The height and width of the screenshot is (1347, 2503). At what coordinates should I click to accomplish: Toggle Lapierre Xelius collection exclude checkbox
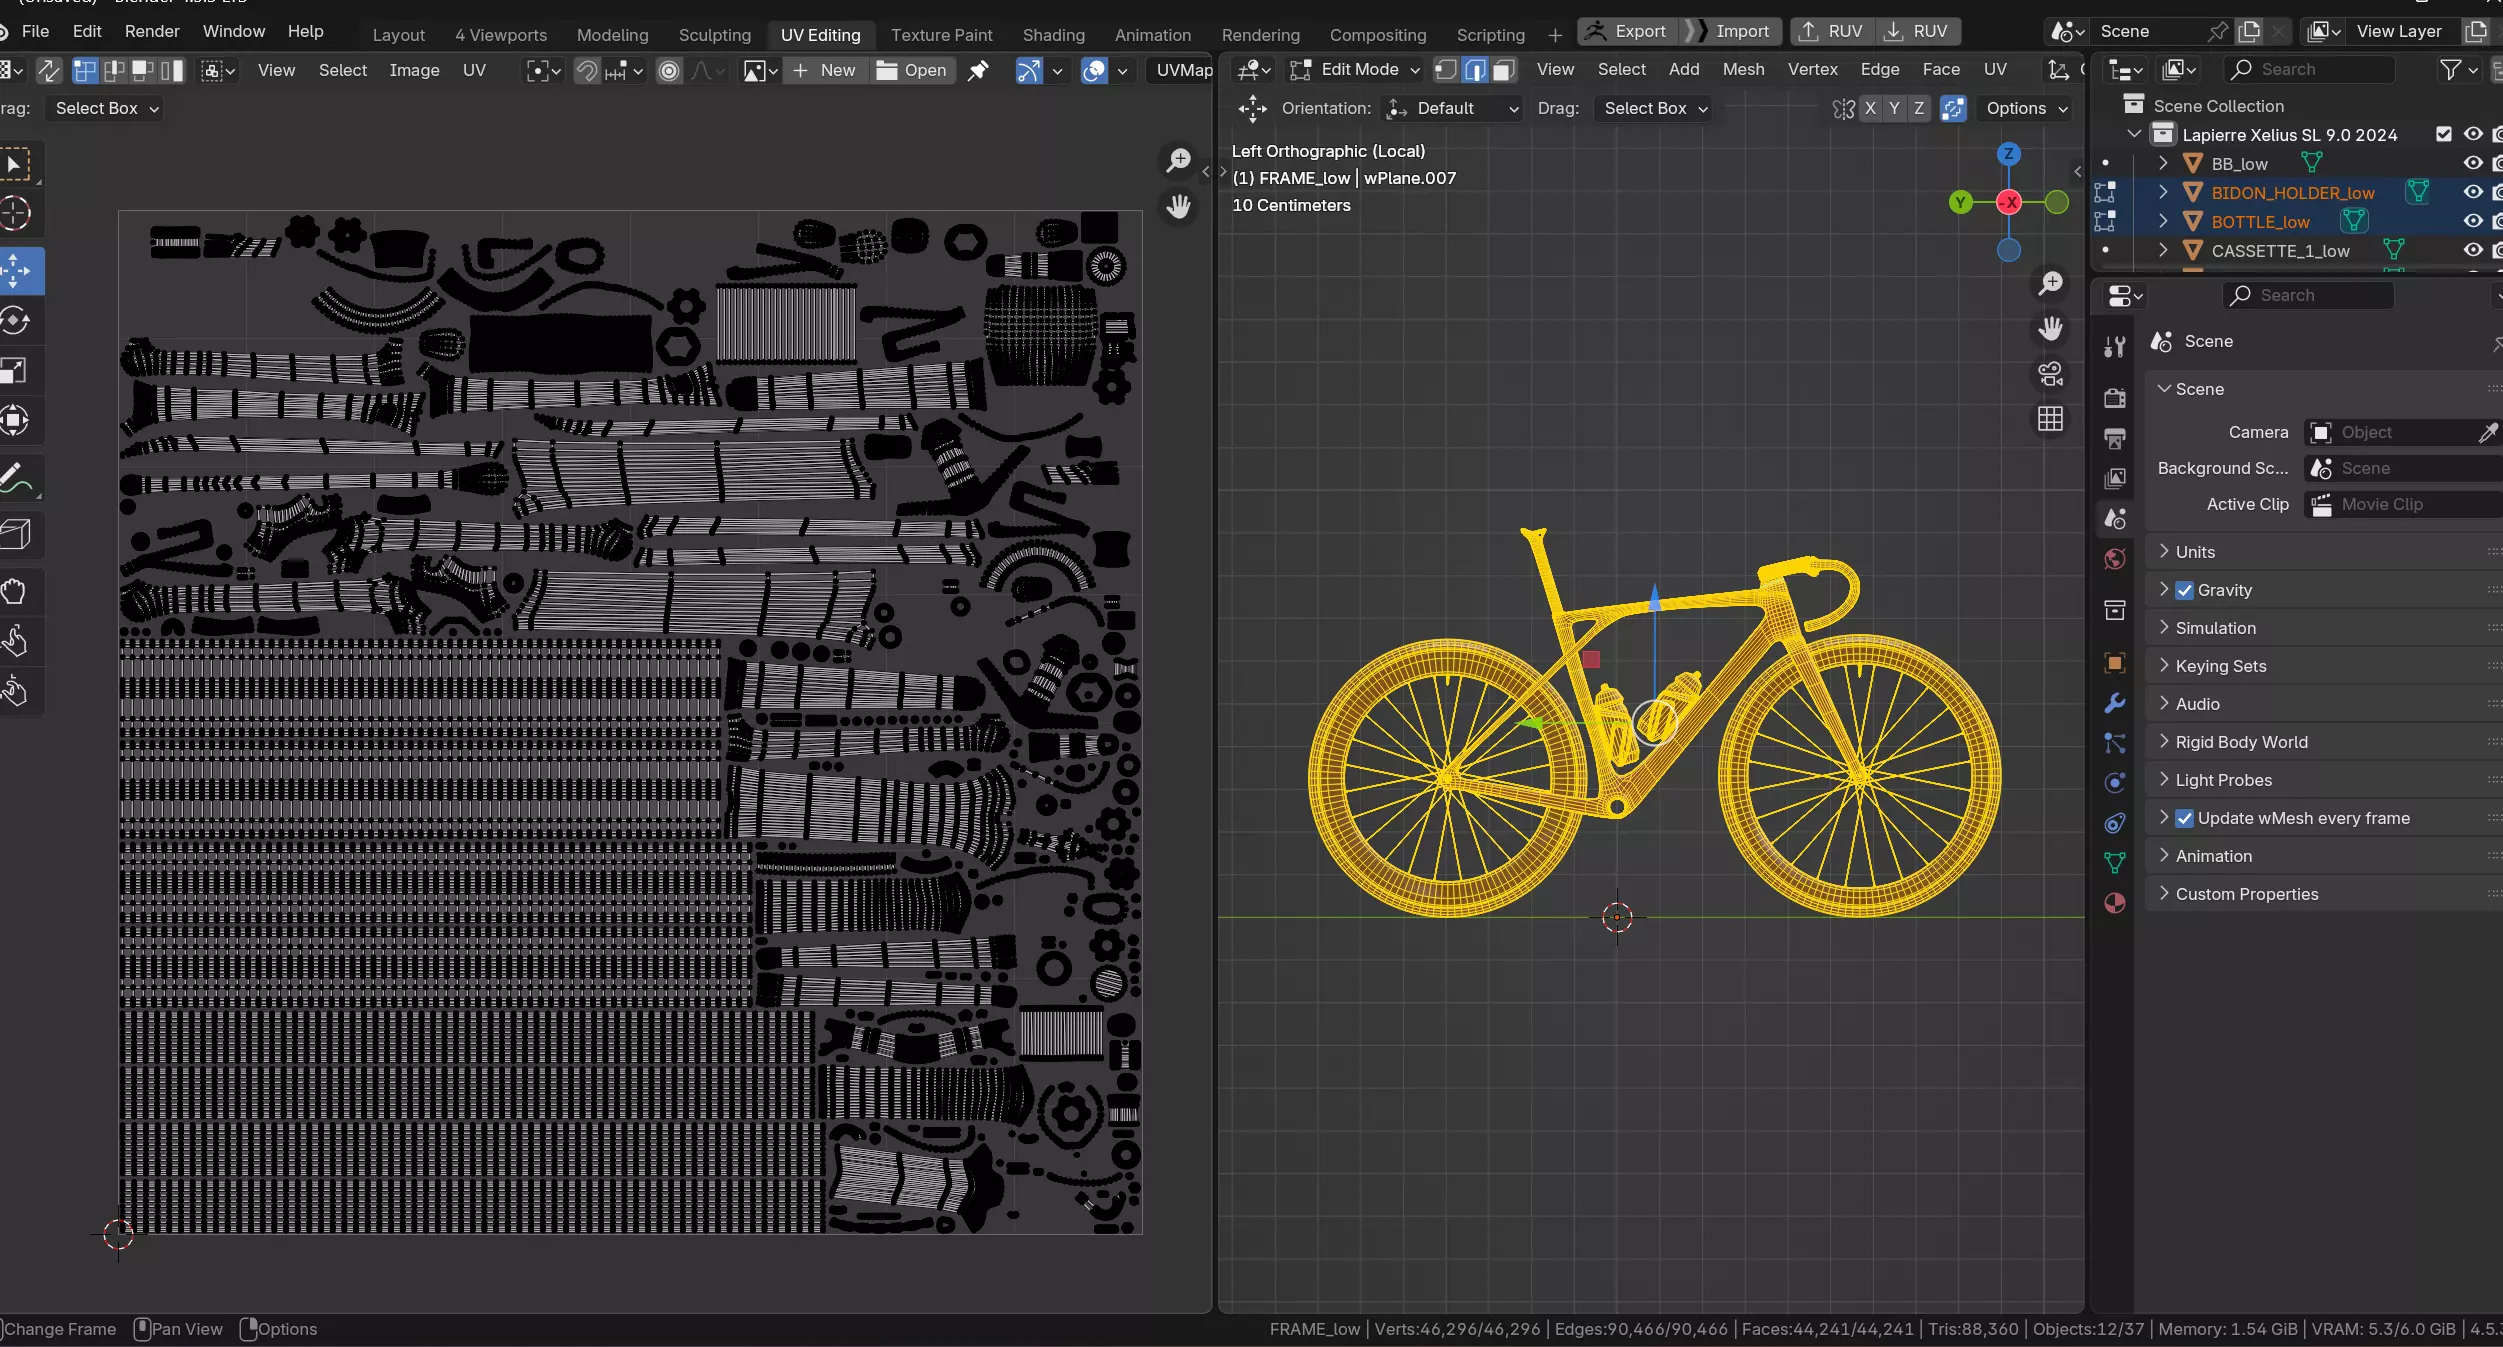(x=2444, y=134)
